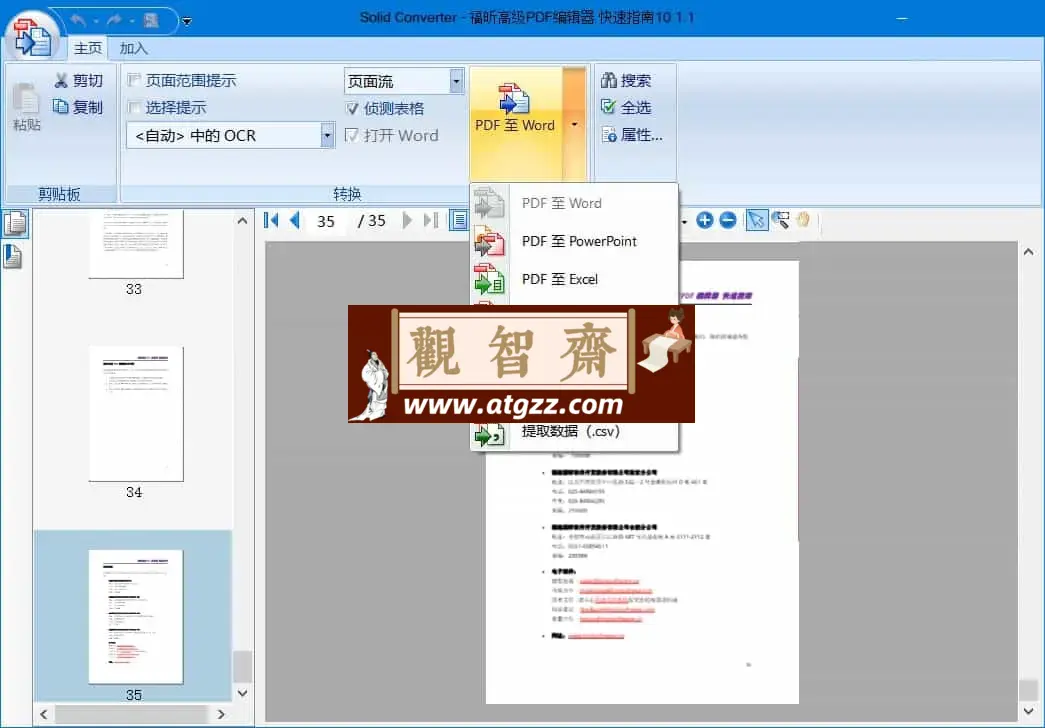This screenshot has width=1045, height=728.
Task: Open the Solid Converter application menu orb
Action: [32, 37]
